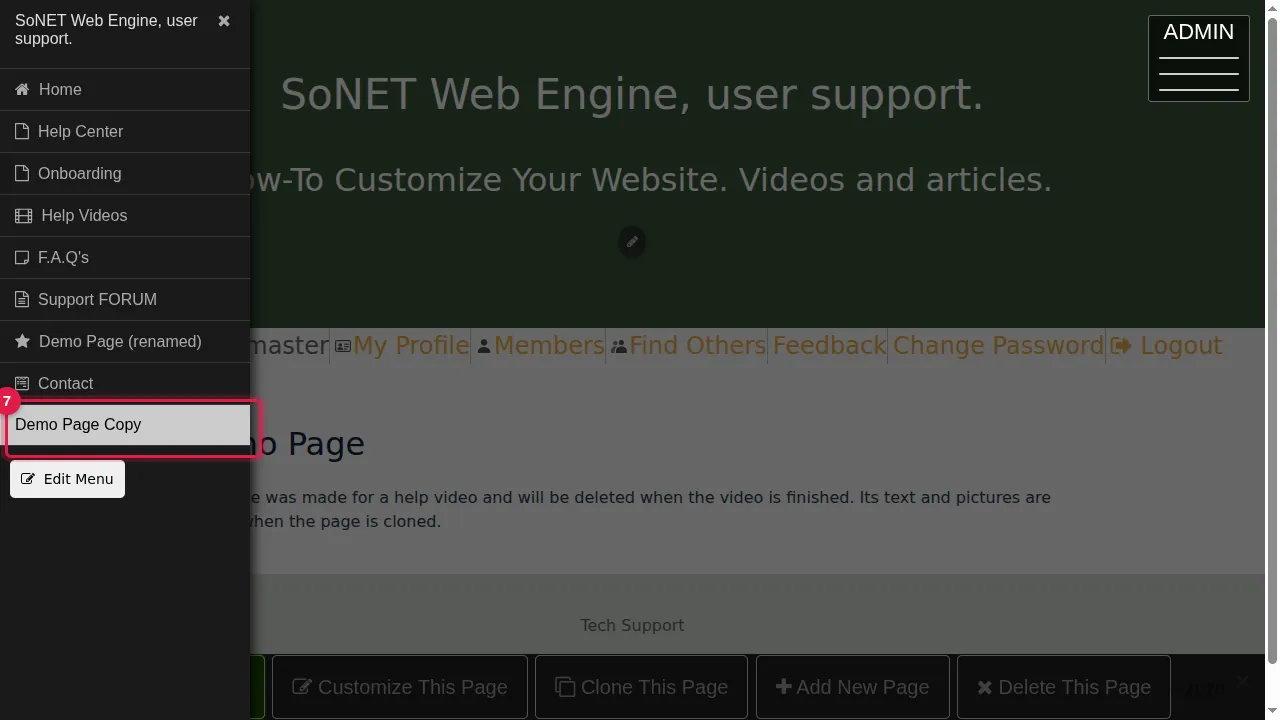Open the Feedback link
Viewport: 1280px width, 720px height.
pos(829,346)
